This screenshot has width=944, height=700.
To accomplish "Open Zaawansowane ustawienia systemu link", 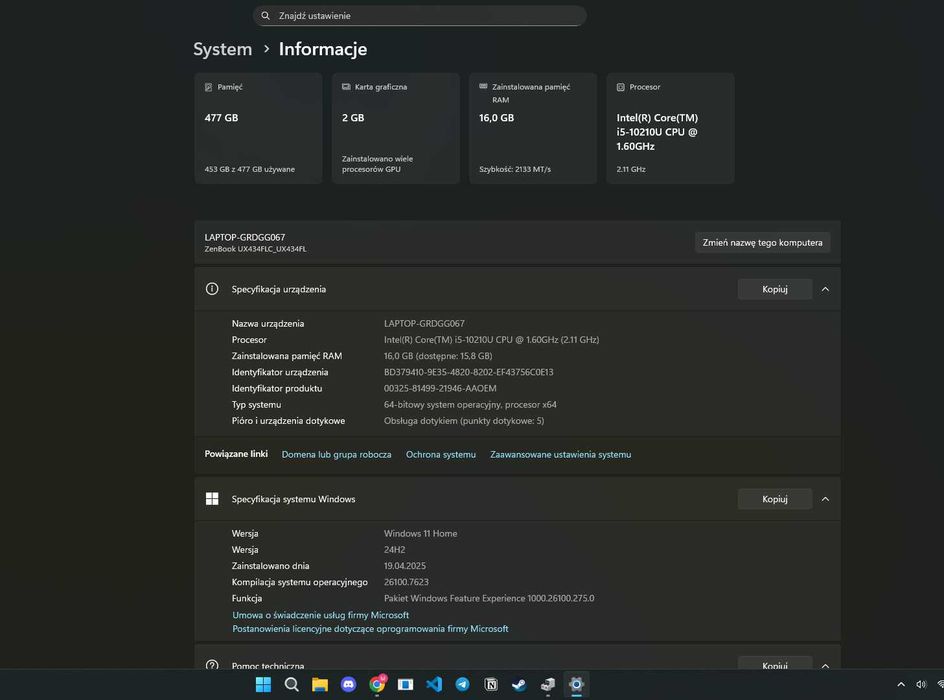I will (560, 454).
